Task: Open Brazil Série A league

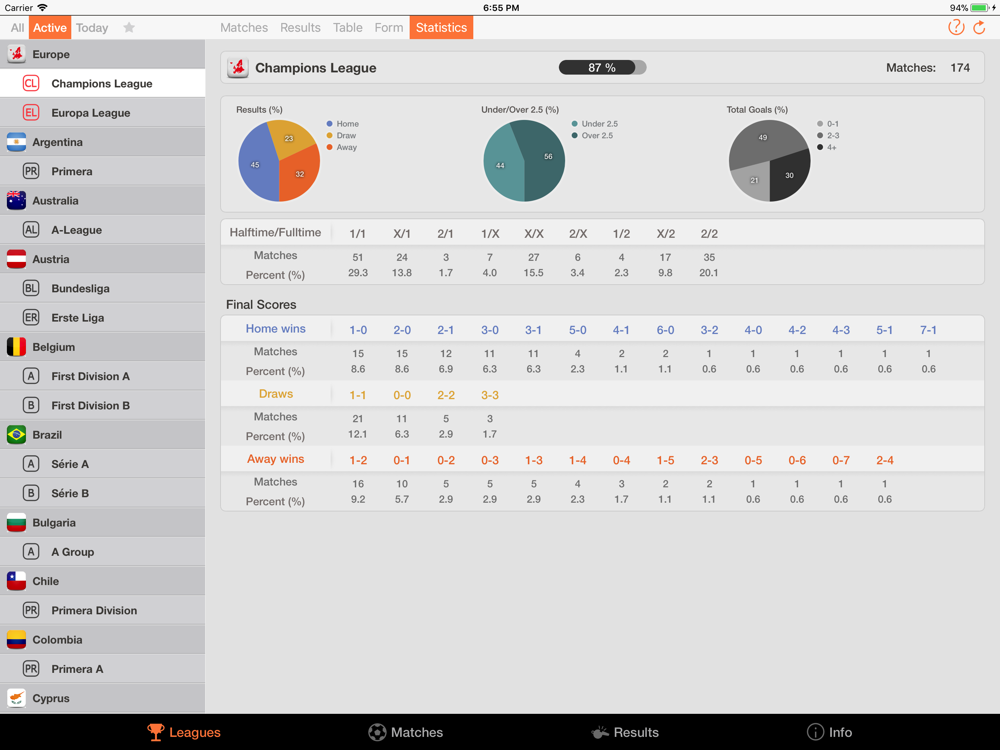Action: [103, 464]
